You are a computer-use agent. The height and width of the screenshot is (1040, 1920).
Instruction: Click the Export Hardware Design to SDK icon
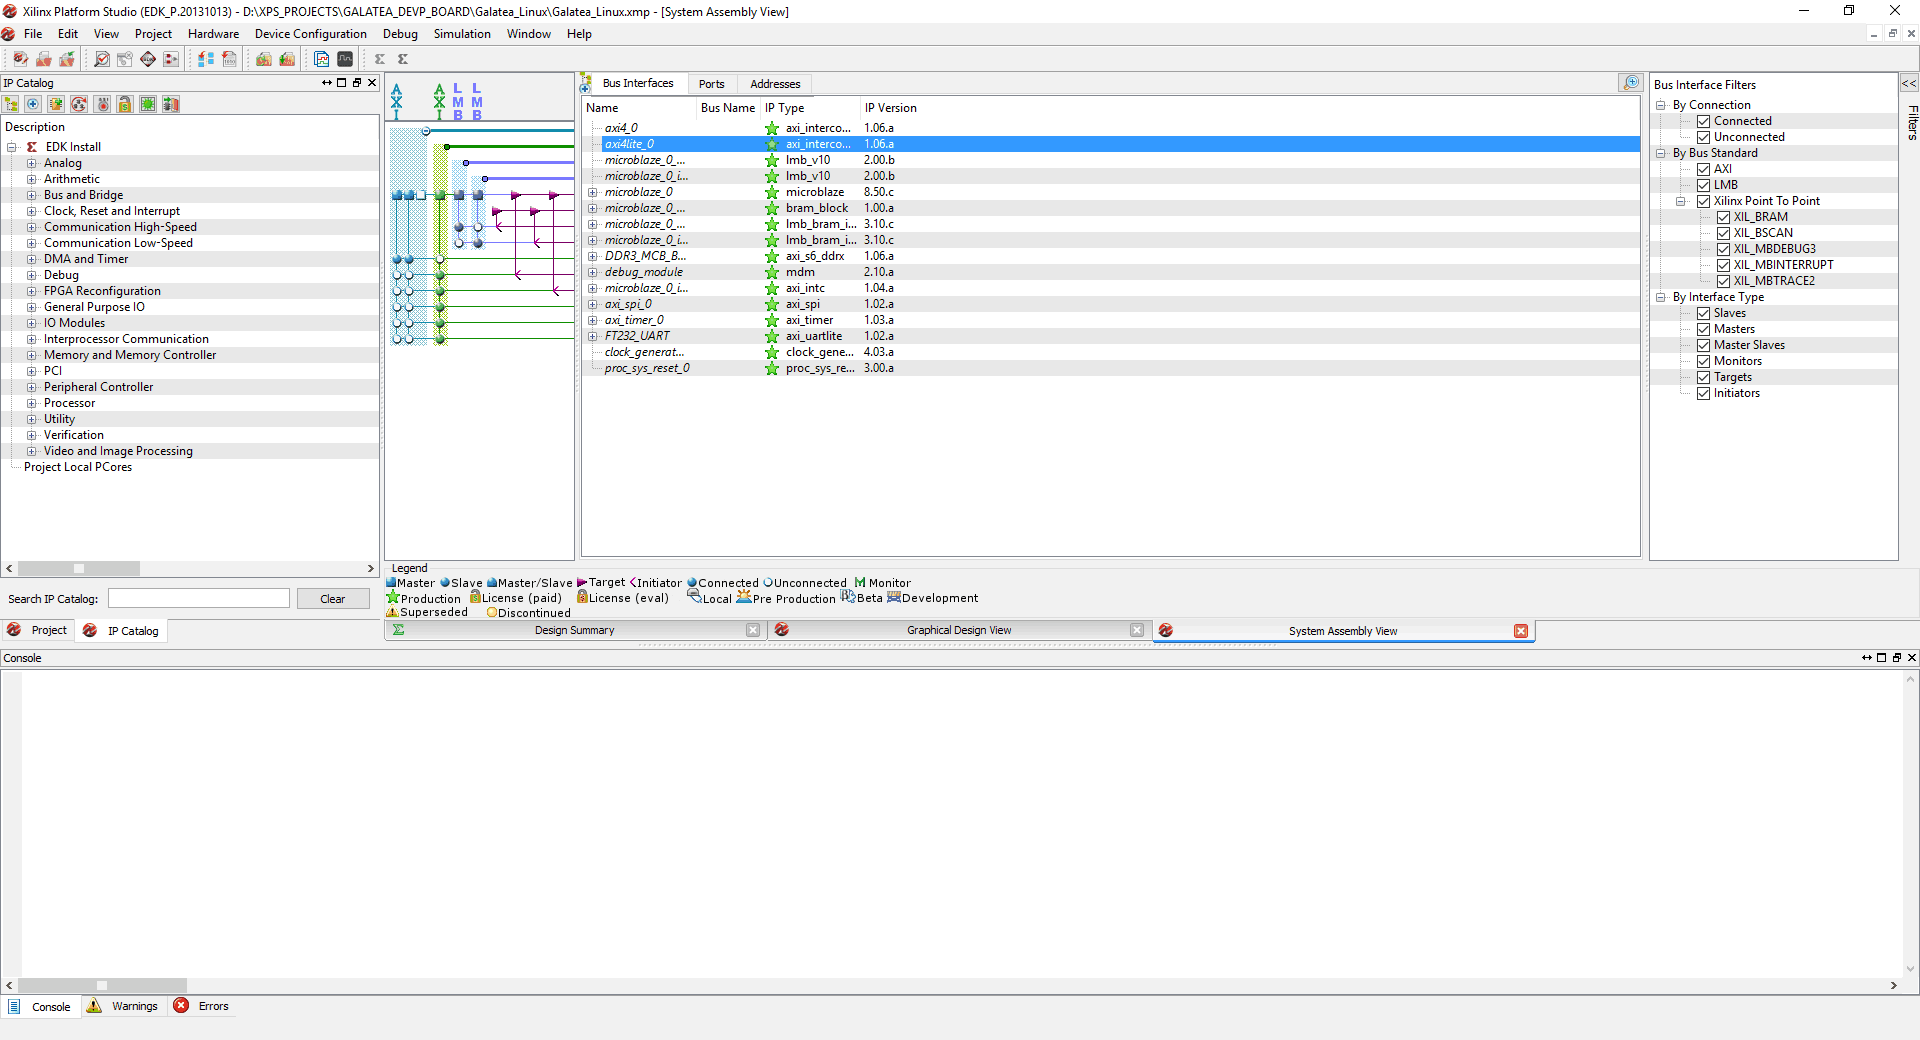[x=264, y=59]
